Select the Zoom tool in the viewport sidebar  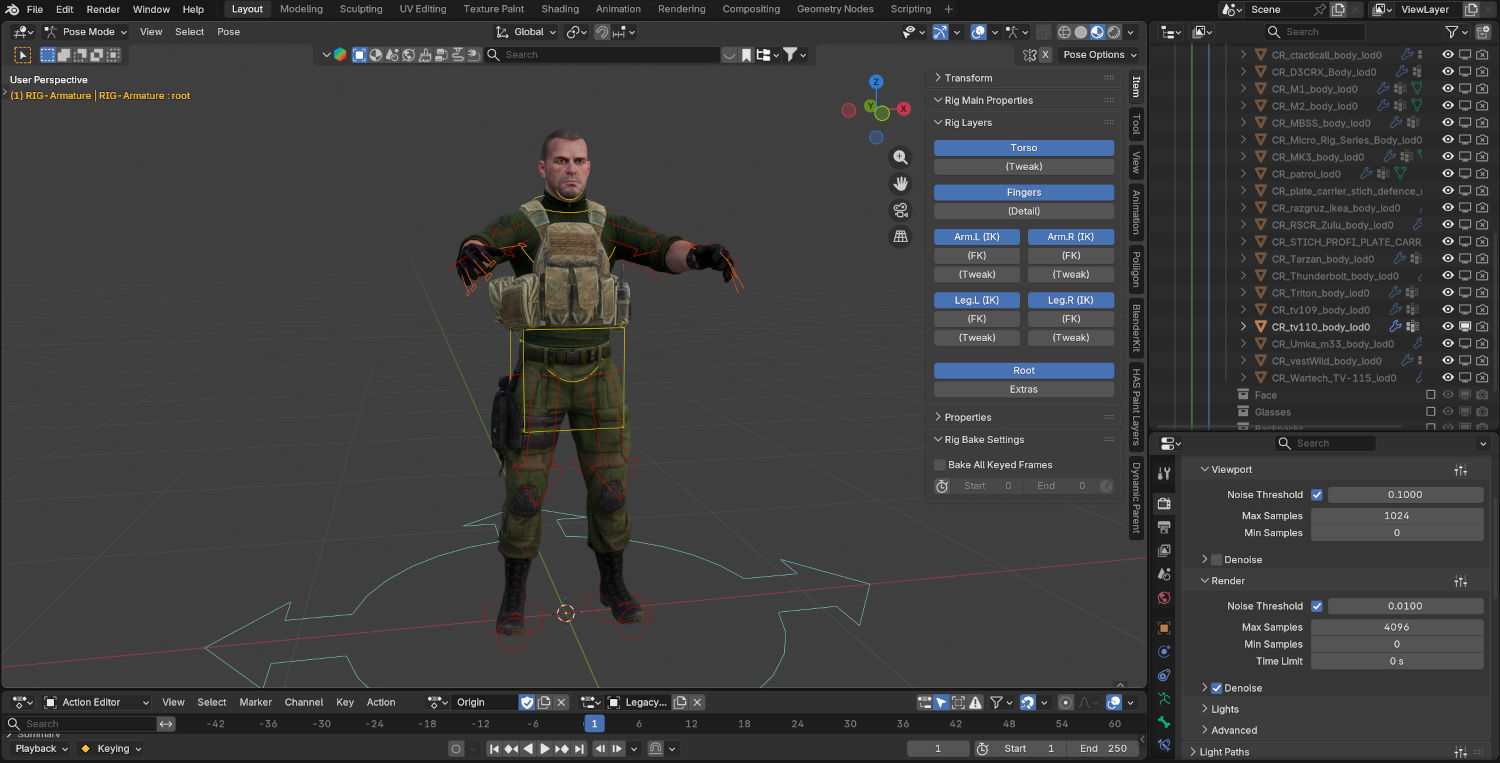[x=901, y=157]
